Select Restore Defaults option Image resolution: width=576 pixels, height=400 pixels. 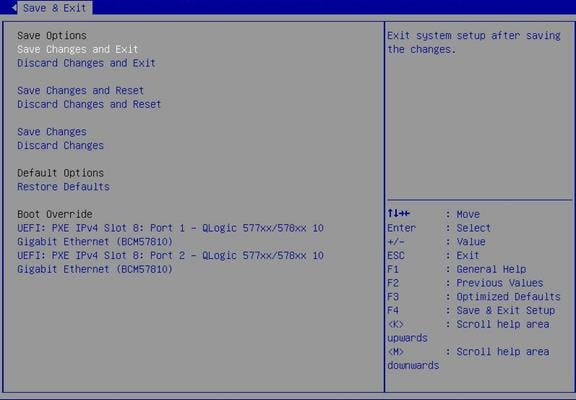(x=64, y=187)
